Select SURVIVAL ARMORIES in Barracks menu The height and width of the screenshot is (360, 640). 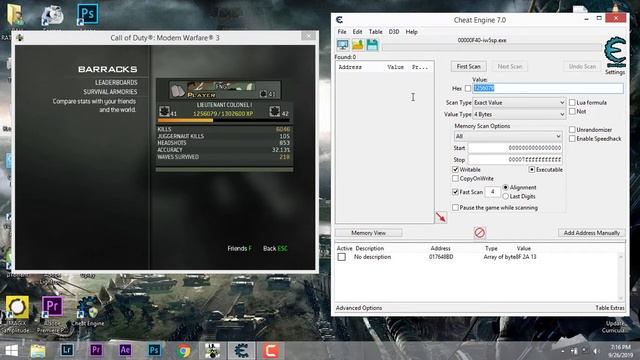[110, 92]
